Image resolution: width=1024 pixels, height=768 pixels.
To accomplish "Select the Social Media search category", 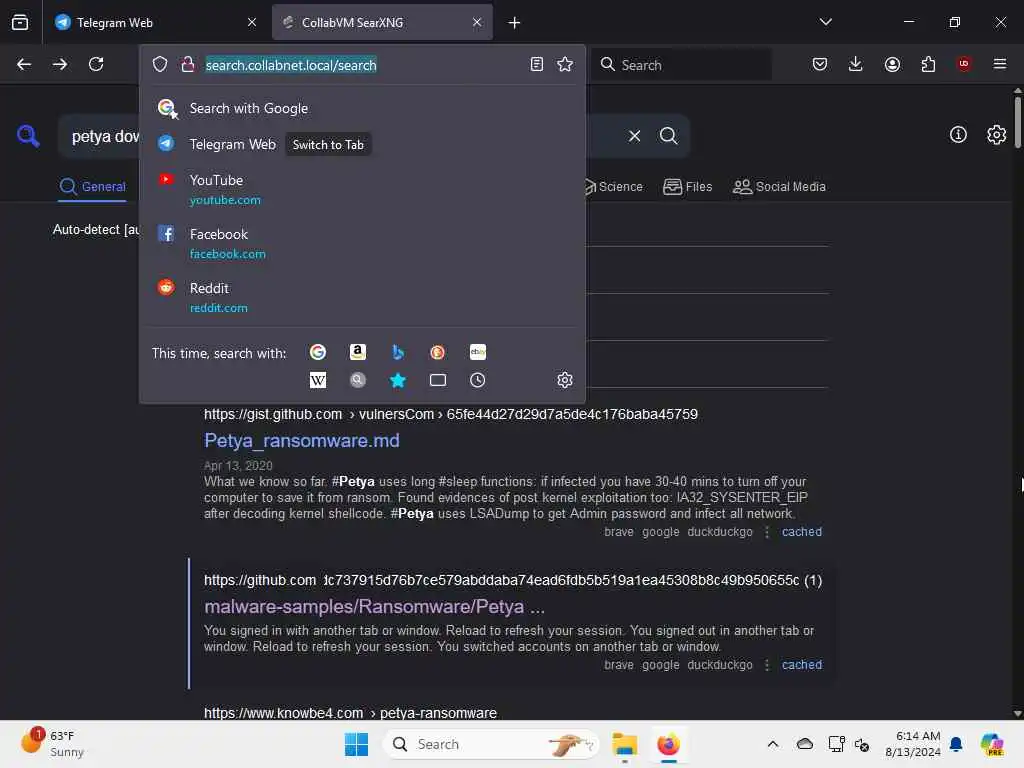I will point(779,187).
